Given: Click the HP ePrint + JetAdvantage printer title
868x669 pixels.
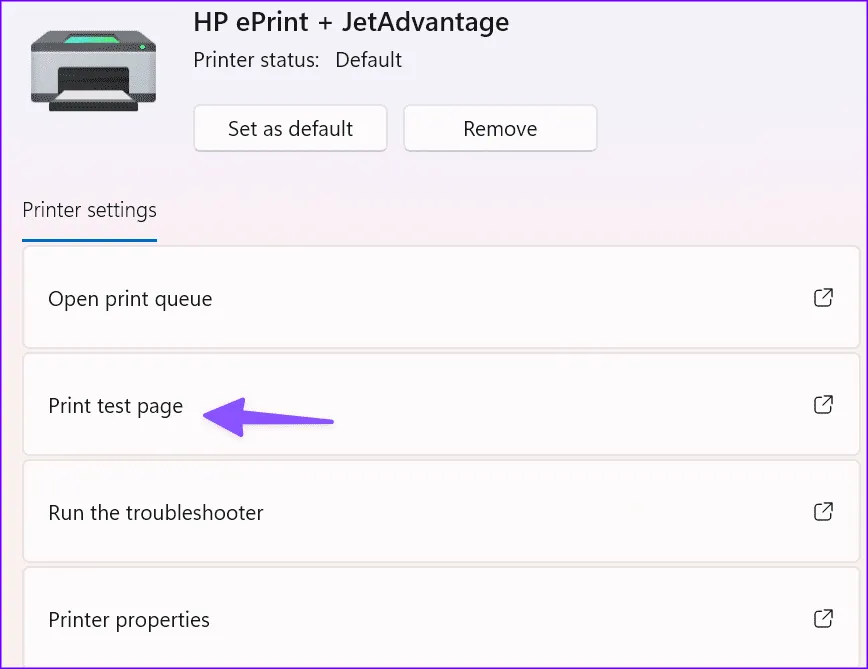Looking at the screenshot, I should [x=351, y=21].
